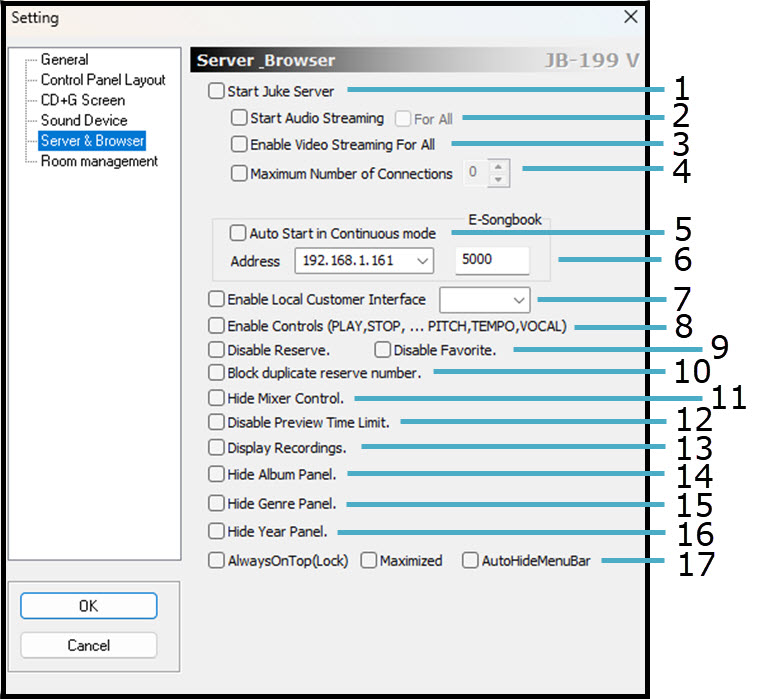Enable Video Streaming For All option
This screenshot has height=699, width=757.
coord(239,144)
